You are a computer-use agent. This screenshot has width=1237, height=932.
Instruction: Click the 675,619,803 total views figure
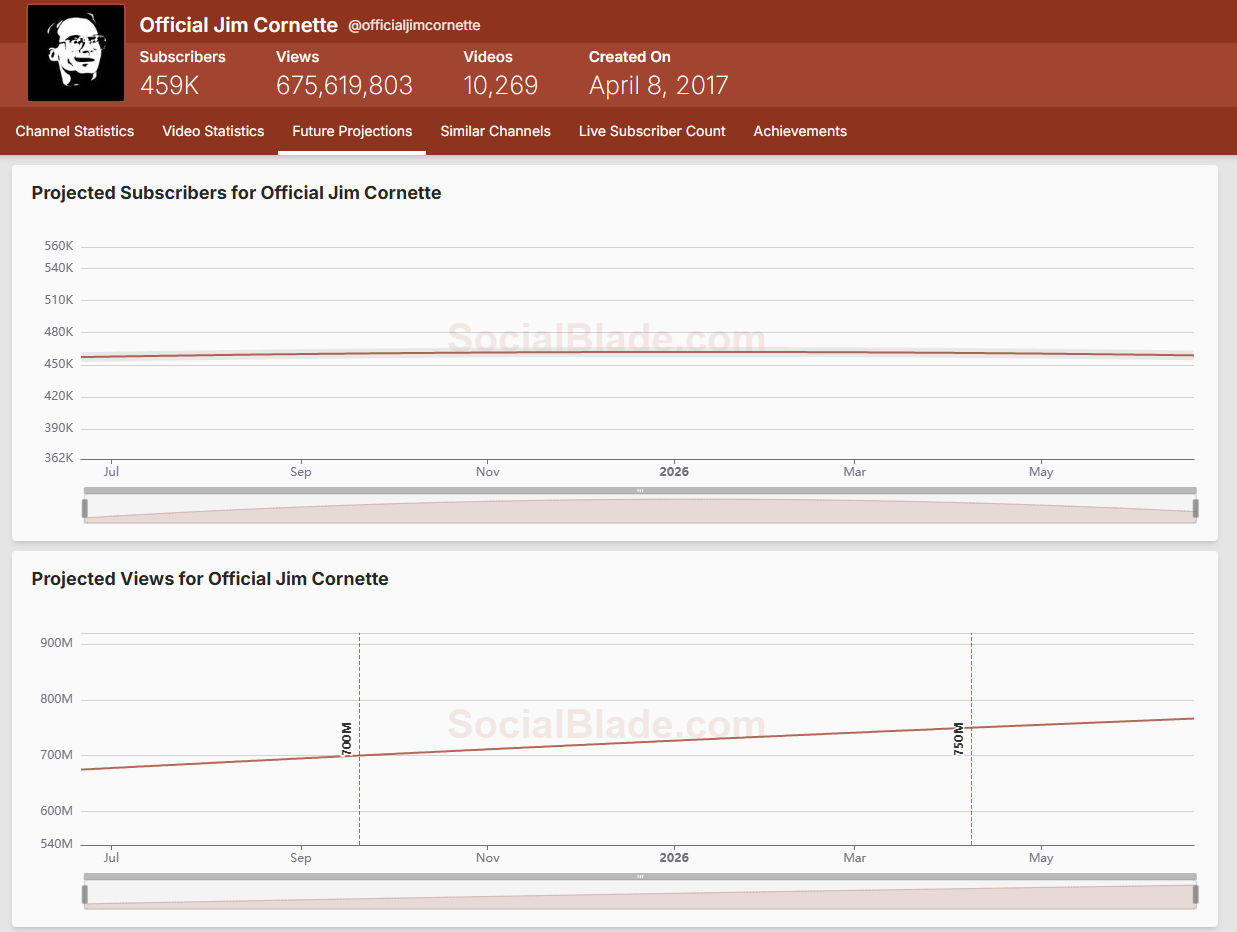344,86
